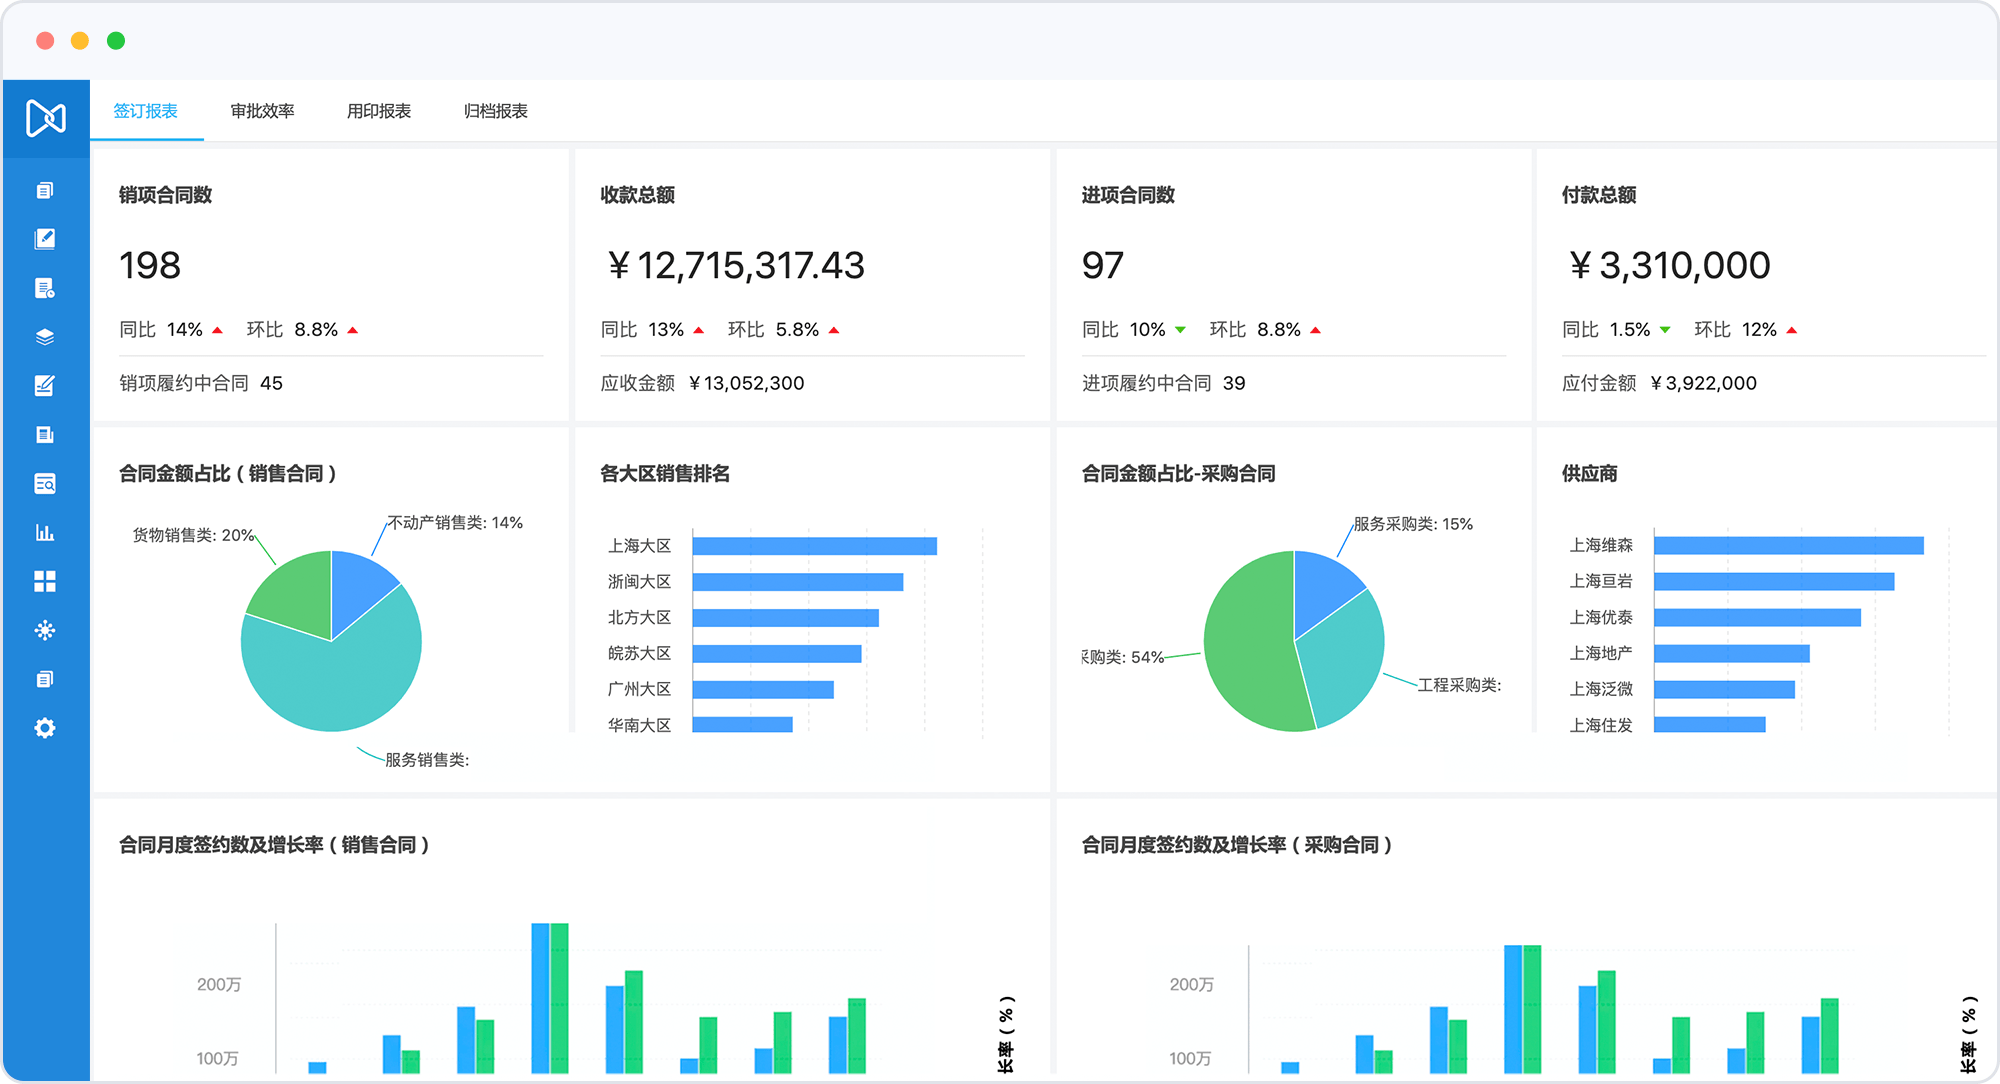Click the 应收金额 ¥13,052,300 text
Image resolution: width=2000 pixels, height=1084 pixels.
coord(702,383)
